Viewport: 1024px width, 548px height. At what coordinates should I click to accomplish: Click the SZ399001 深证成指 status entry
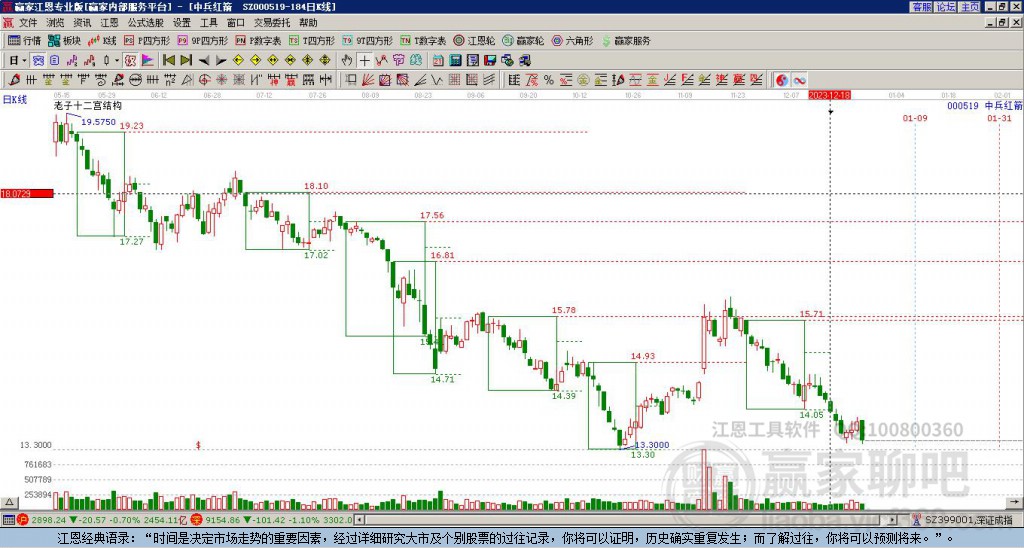tap(969, 520)
